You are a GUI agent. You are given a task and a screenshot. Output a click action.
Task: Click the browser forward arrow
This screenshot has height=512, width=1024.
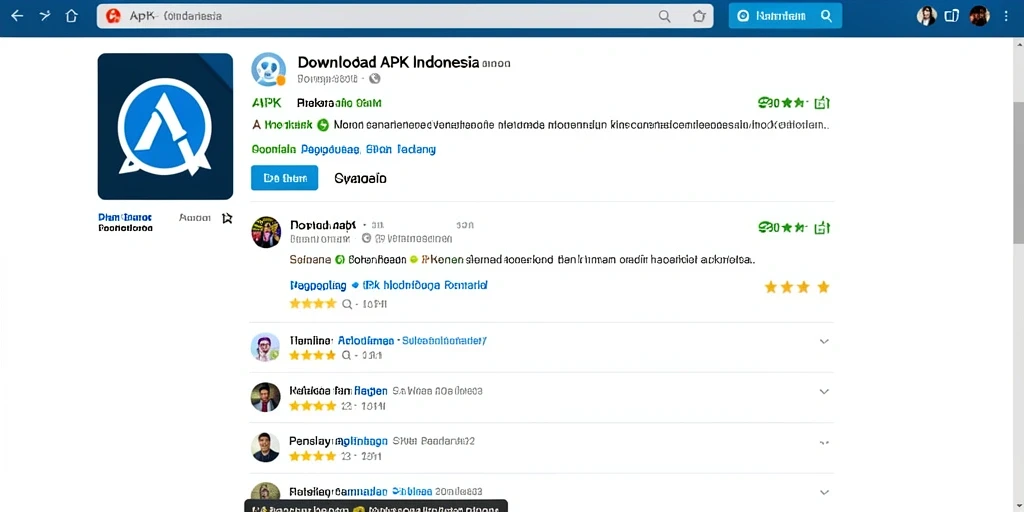pyautogui.click(x=45, y=16)
